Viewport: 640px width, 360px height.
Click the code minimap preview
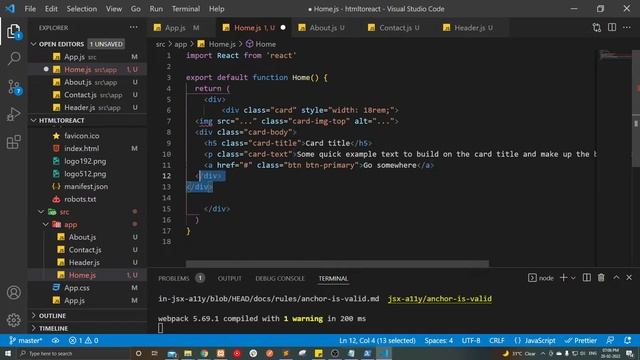(615, 56)
